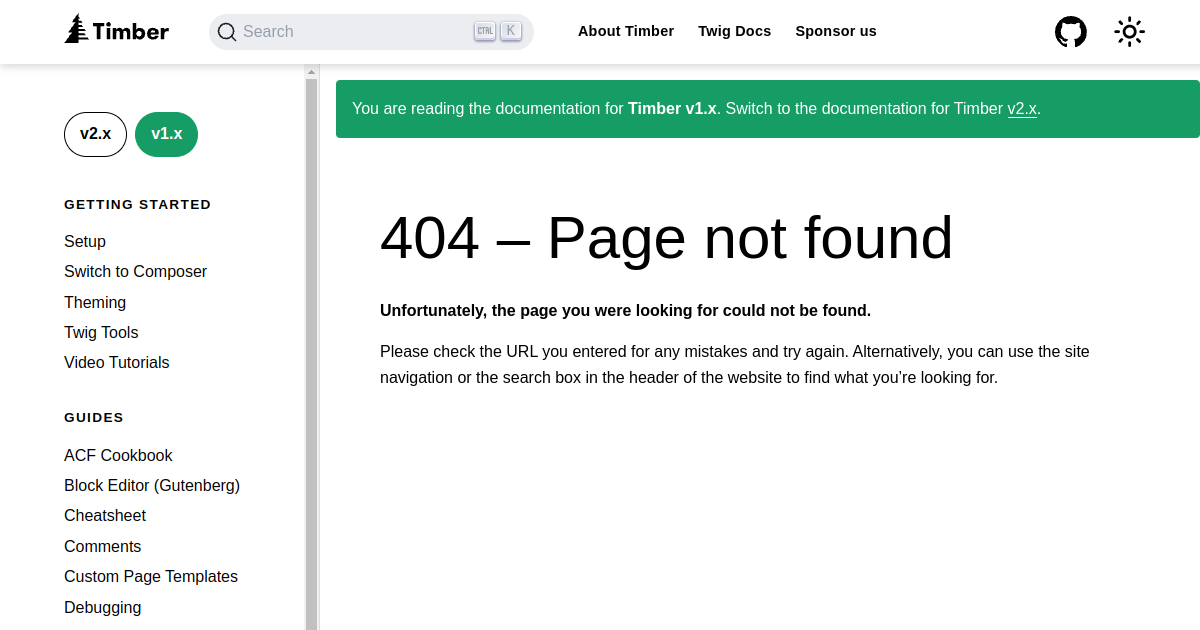
Task: Go to the Theming page
Action: point(95,302)
